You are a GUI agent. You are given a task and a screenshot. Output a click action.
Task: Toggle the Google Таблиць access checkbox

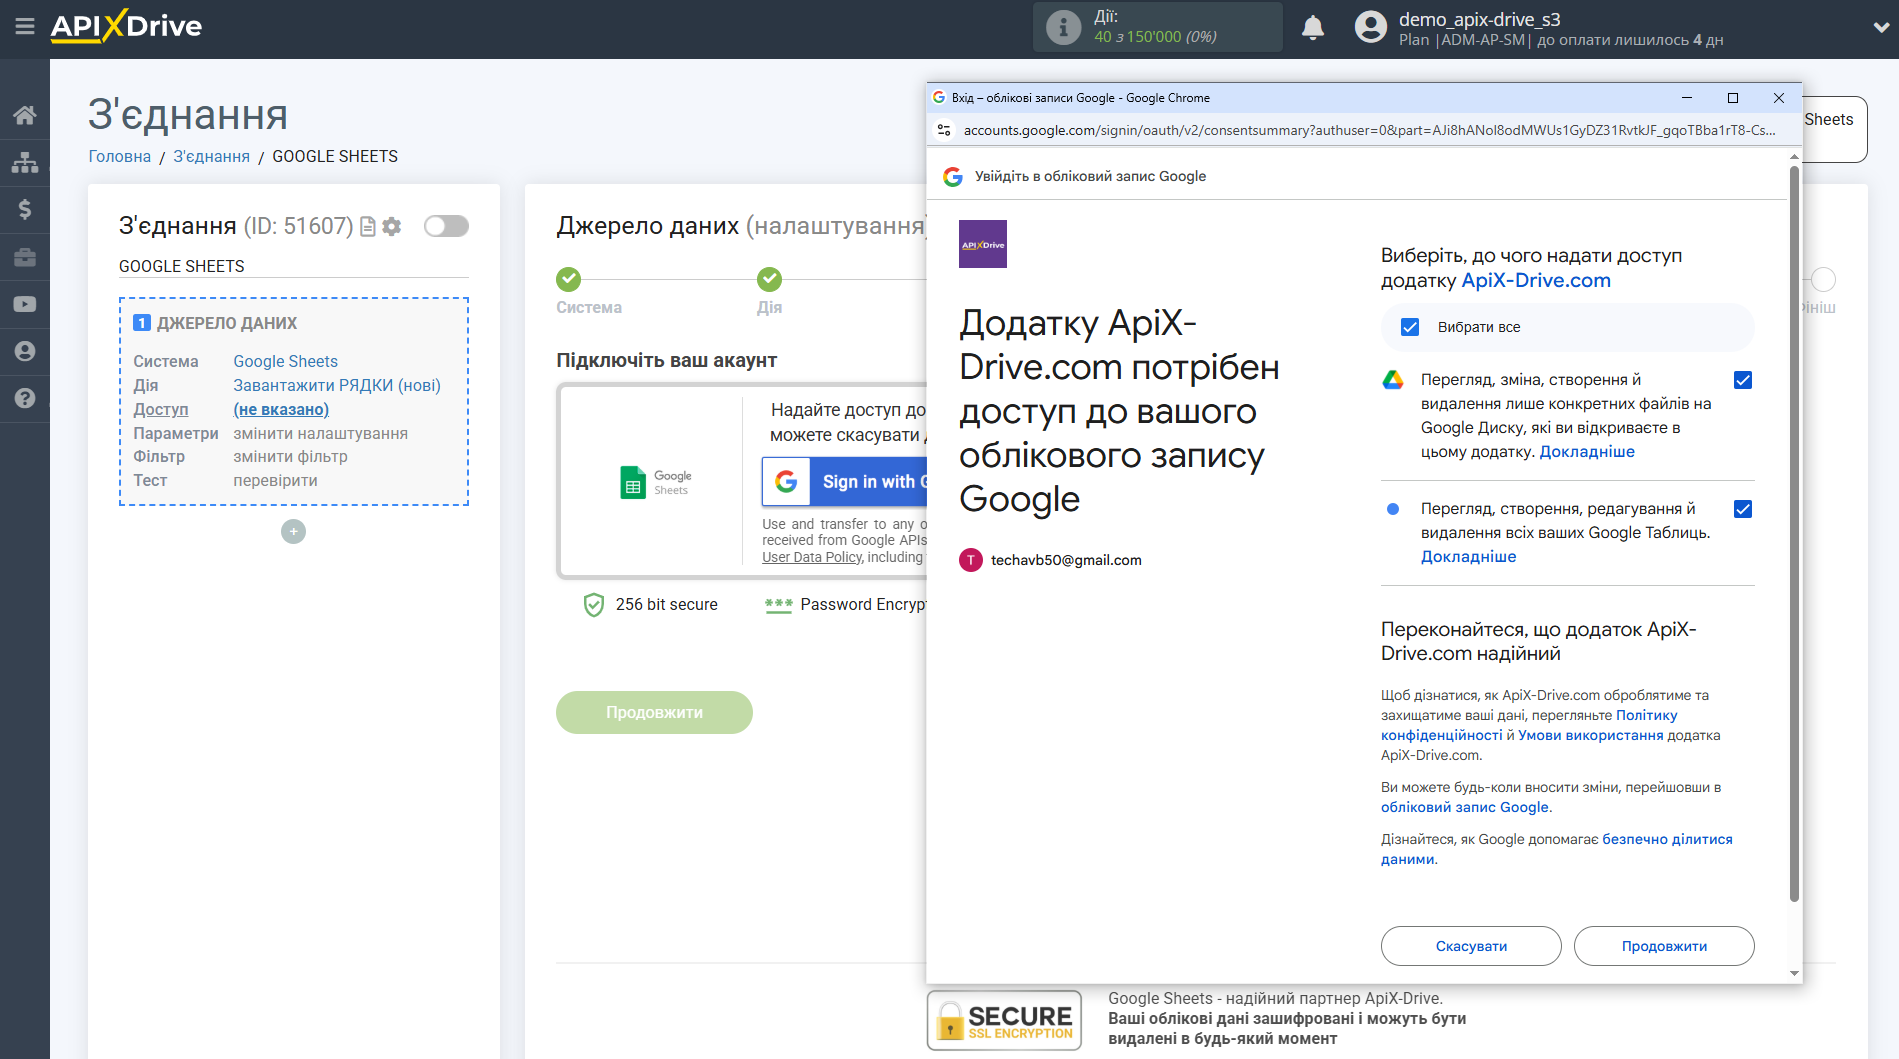tap(1743, 509)
